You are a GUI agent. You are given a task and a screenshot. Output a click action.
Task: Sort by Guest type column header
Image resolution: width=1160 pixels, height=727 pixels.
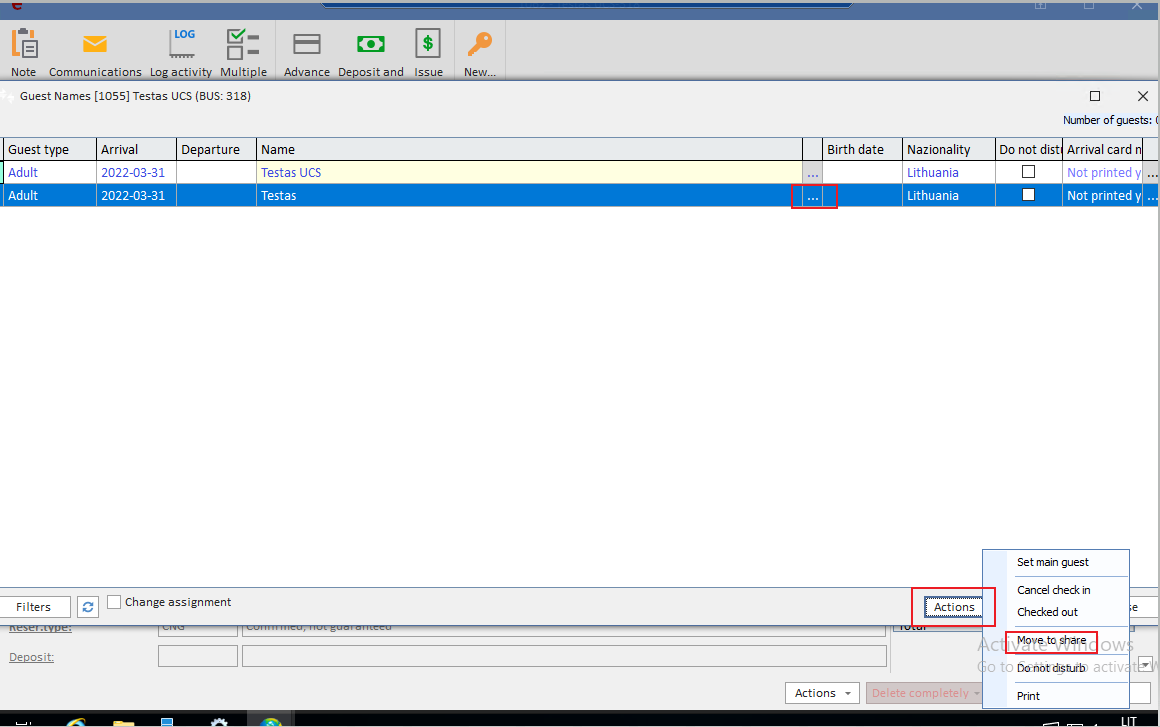click(49, 149)
